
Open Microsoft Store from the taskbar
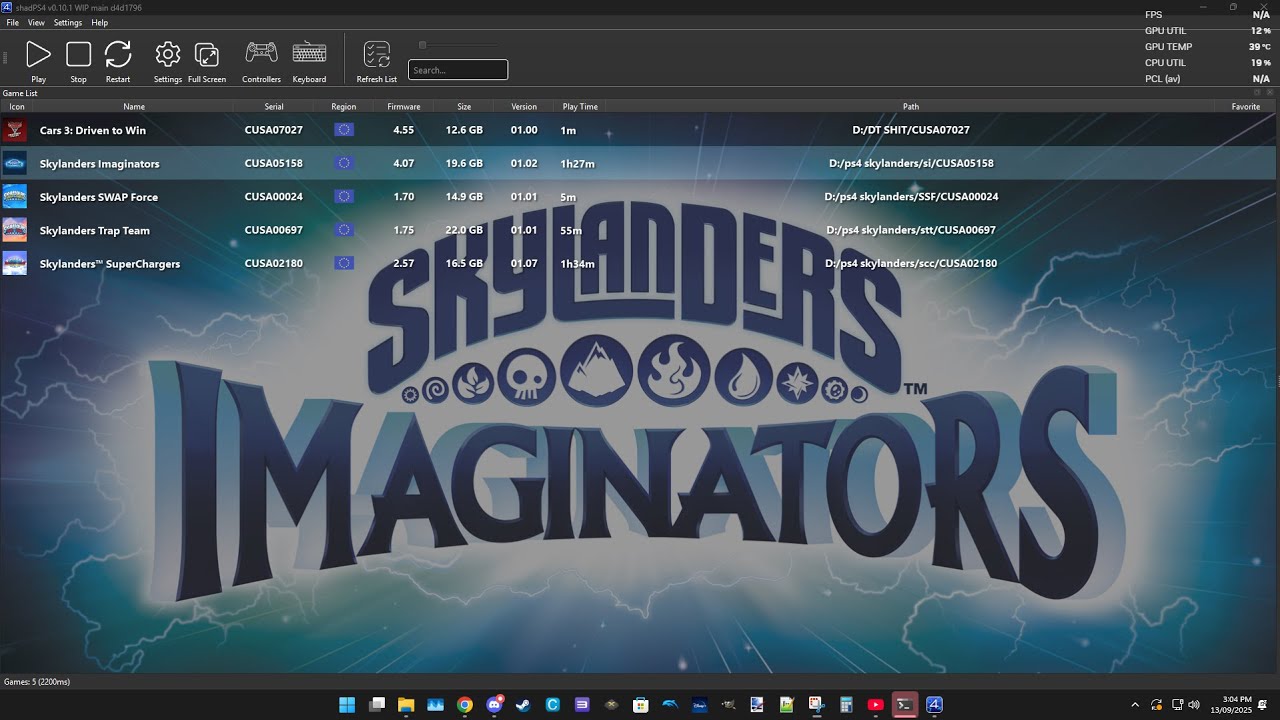point(641,705)
